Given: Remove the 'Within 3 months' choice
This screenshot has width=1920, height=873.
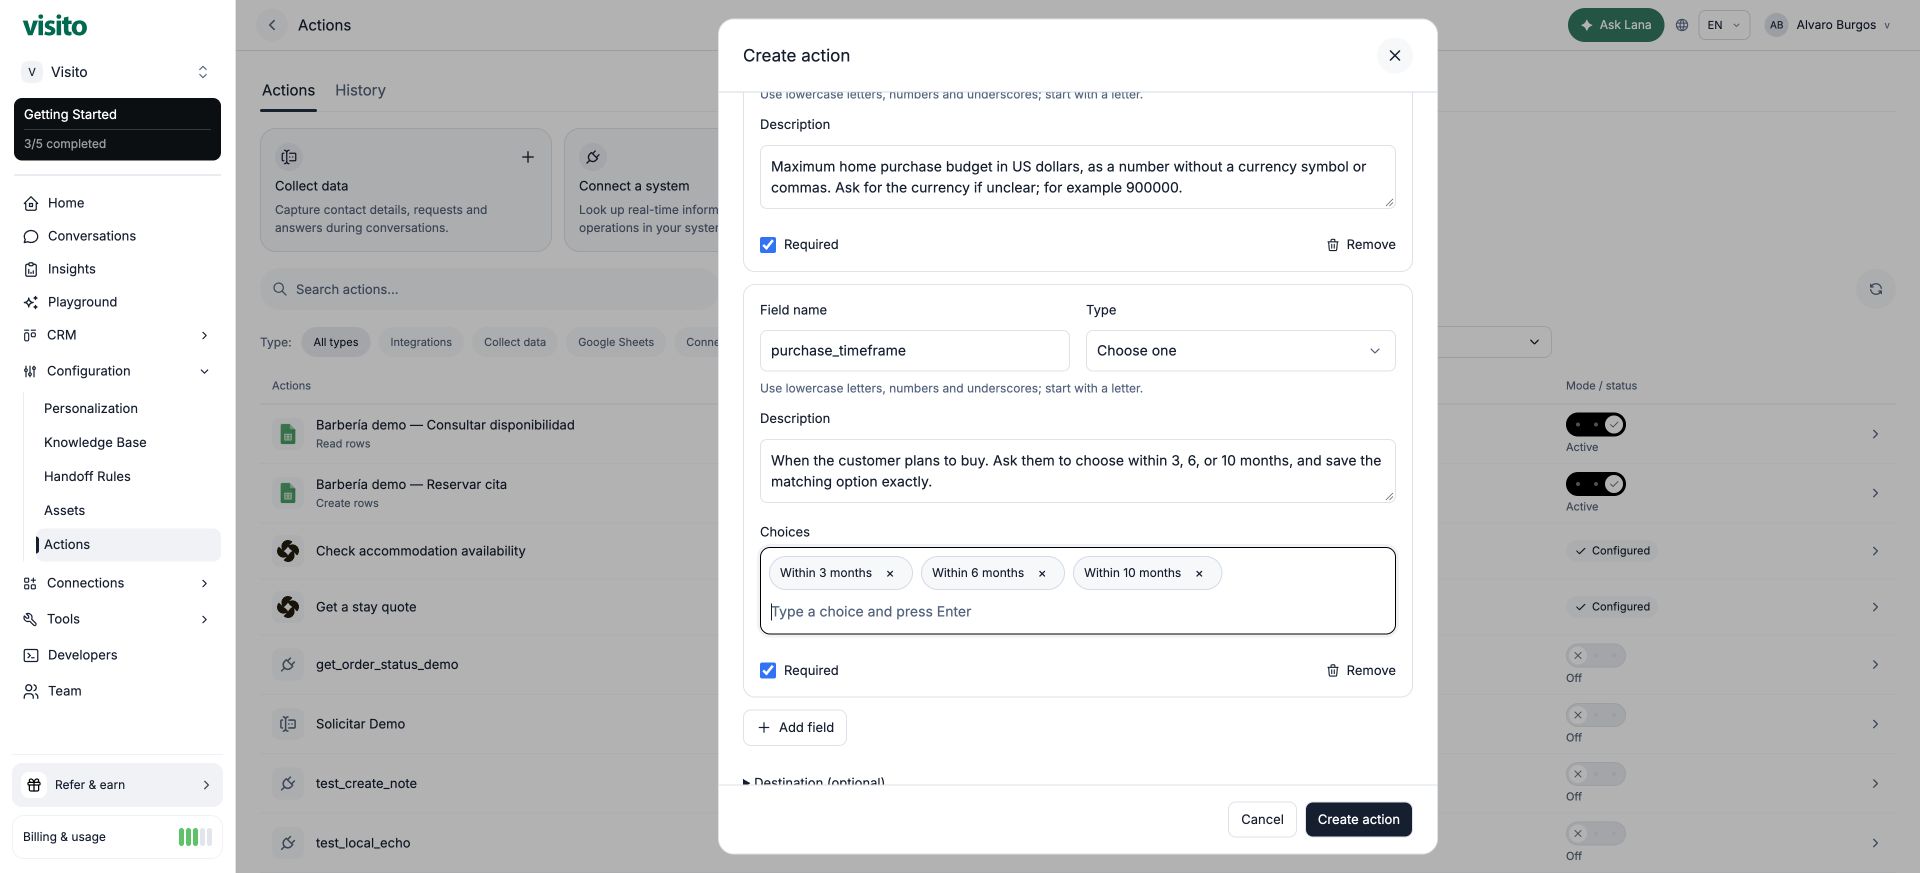Looking at the screenshot, I should click(x=890, y=574).
